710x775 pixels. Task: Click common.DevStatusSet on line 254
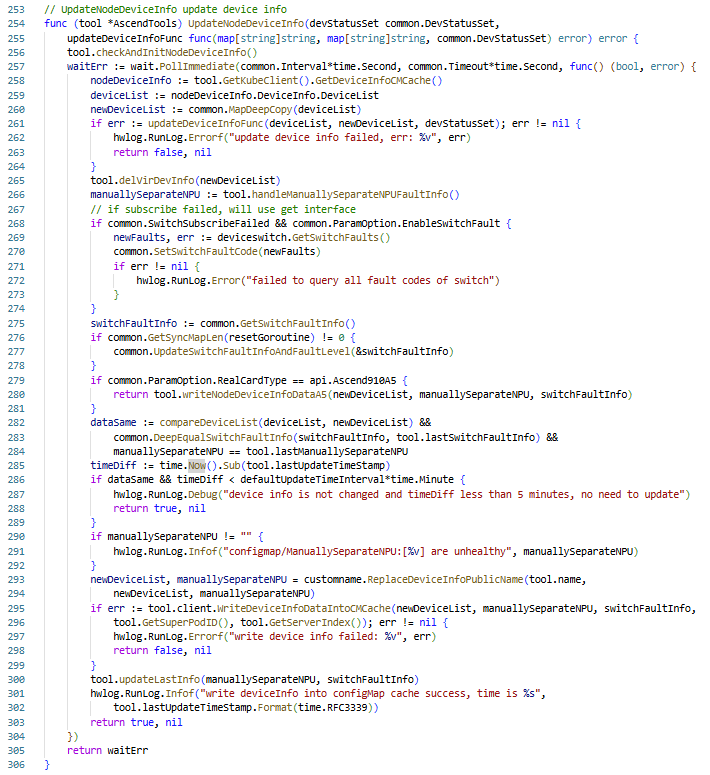pos(440,24)
